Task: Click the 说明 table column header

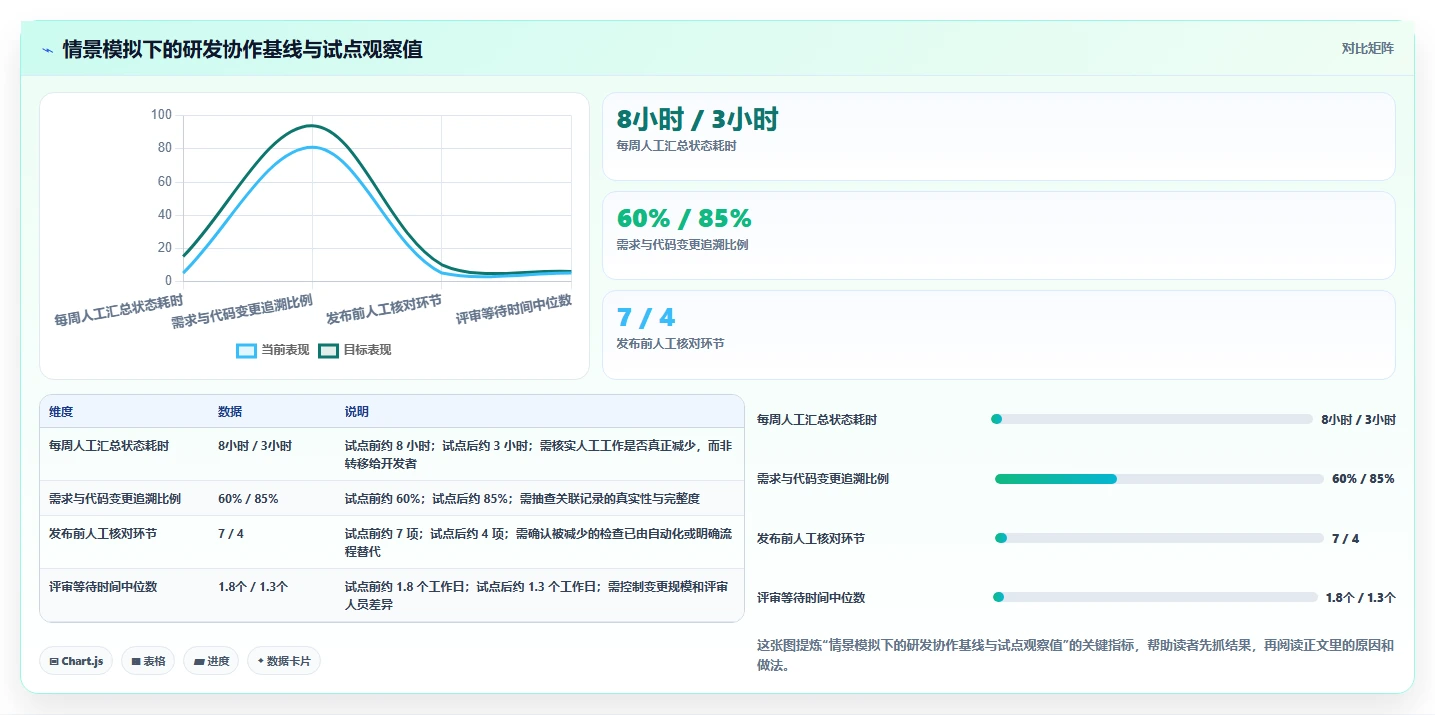Action: [x=357, y=412]
